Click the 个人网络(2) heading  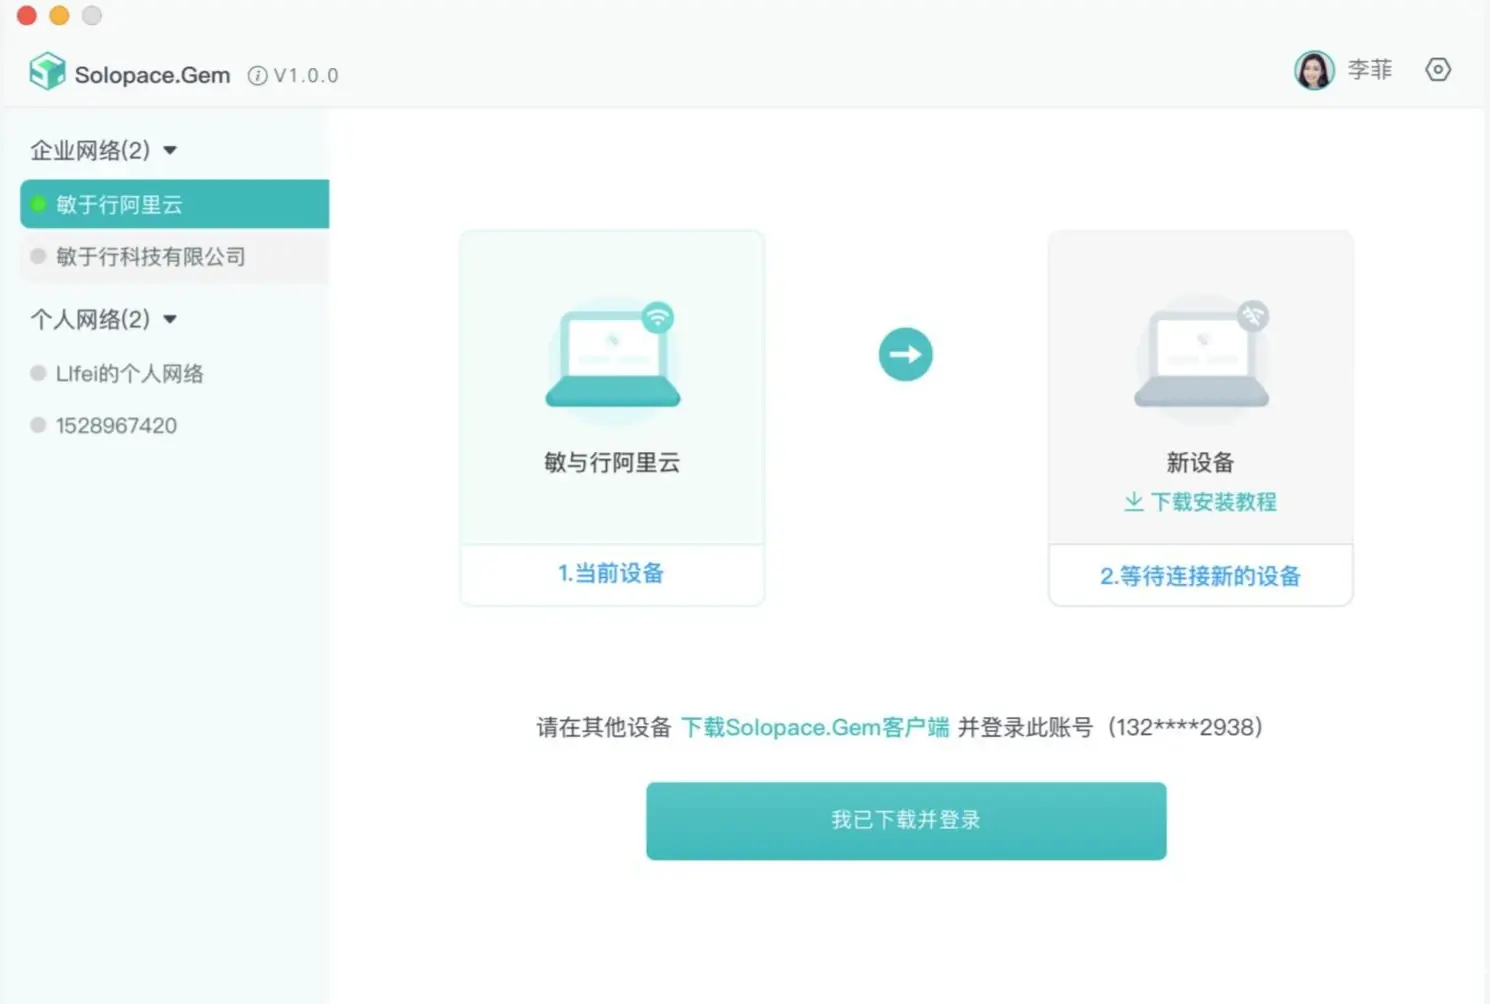[x=90, y=319]
